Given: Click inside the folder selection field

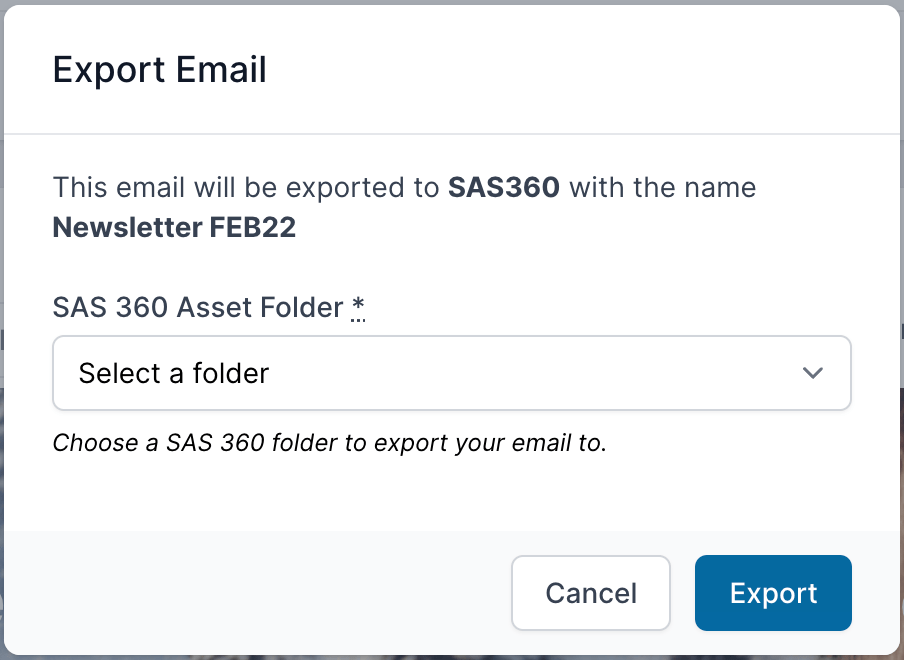Looking at the screenshot, I should pos(400,372).
